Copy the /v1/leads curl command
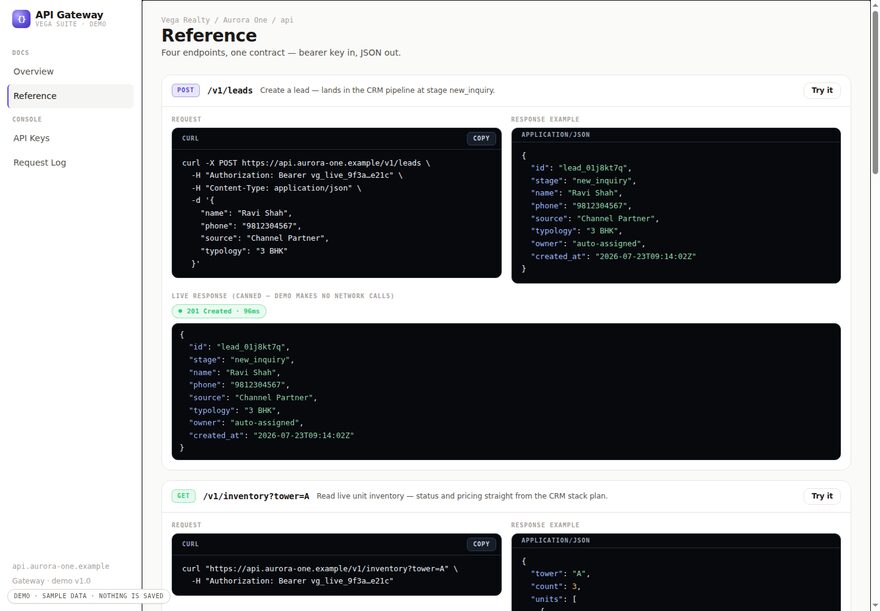 pos(481,139)
